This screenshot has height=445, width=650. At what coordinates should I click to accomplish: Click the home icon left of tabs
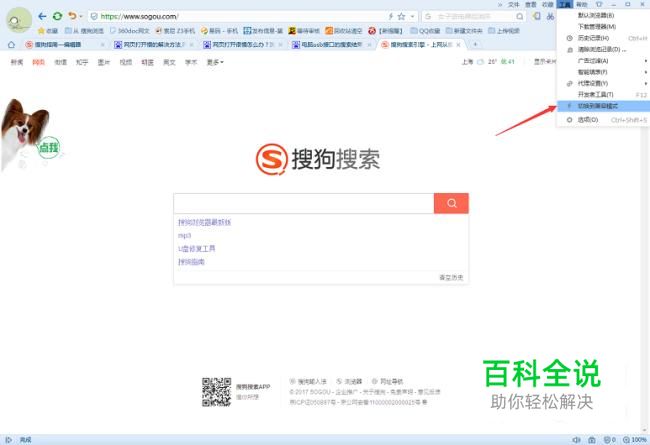tap(11, 45)
